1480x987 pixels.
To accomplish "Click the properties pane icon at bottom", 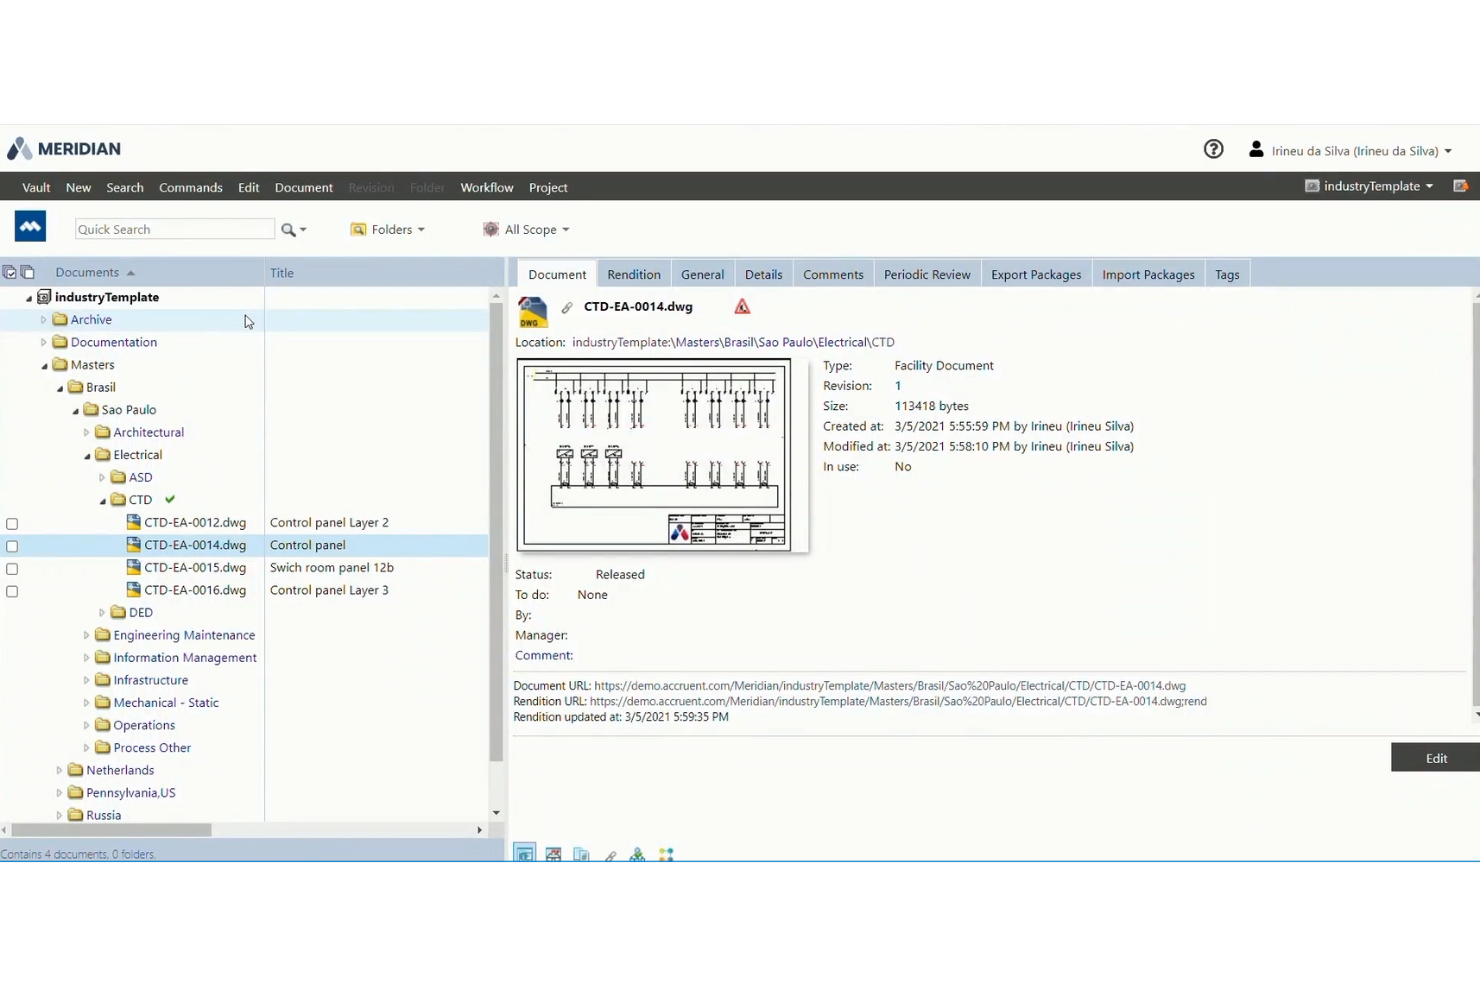I will click(x=524, y=853).
